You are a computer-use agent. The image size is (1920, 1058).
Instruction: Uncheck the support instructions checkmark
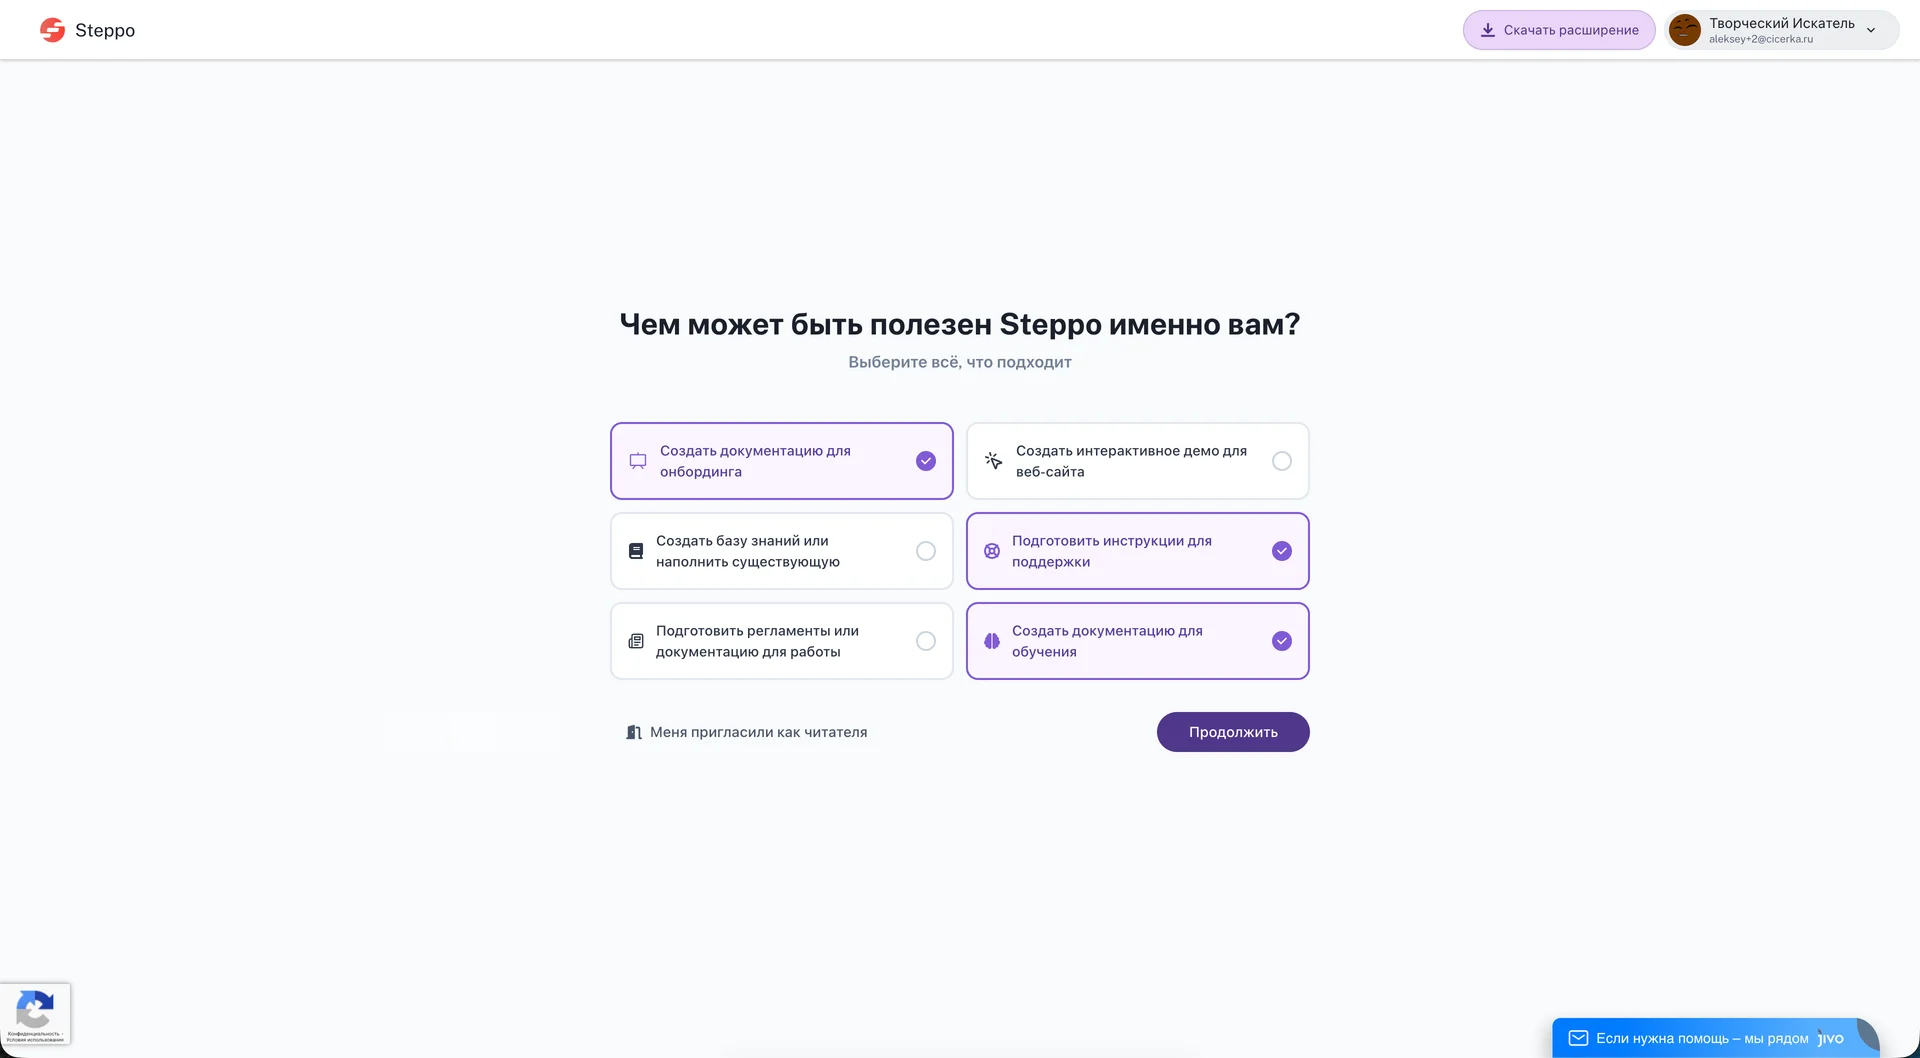1282,551
